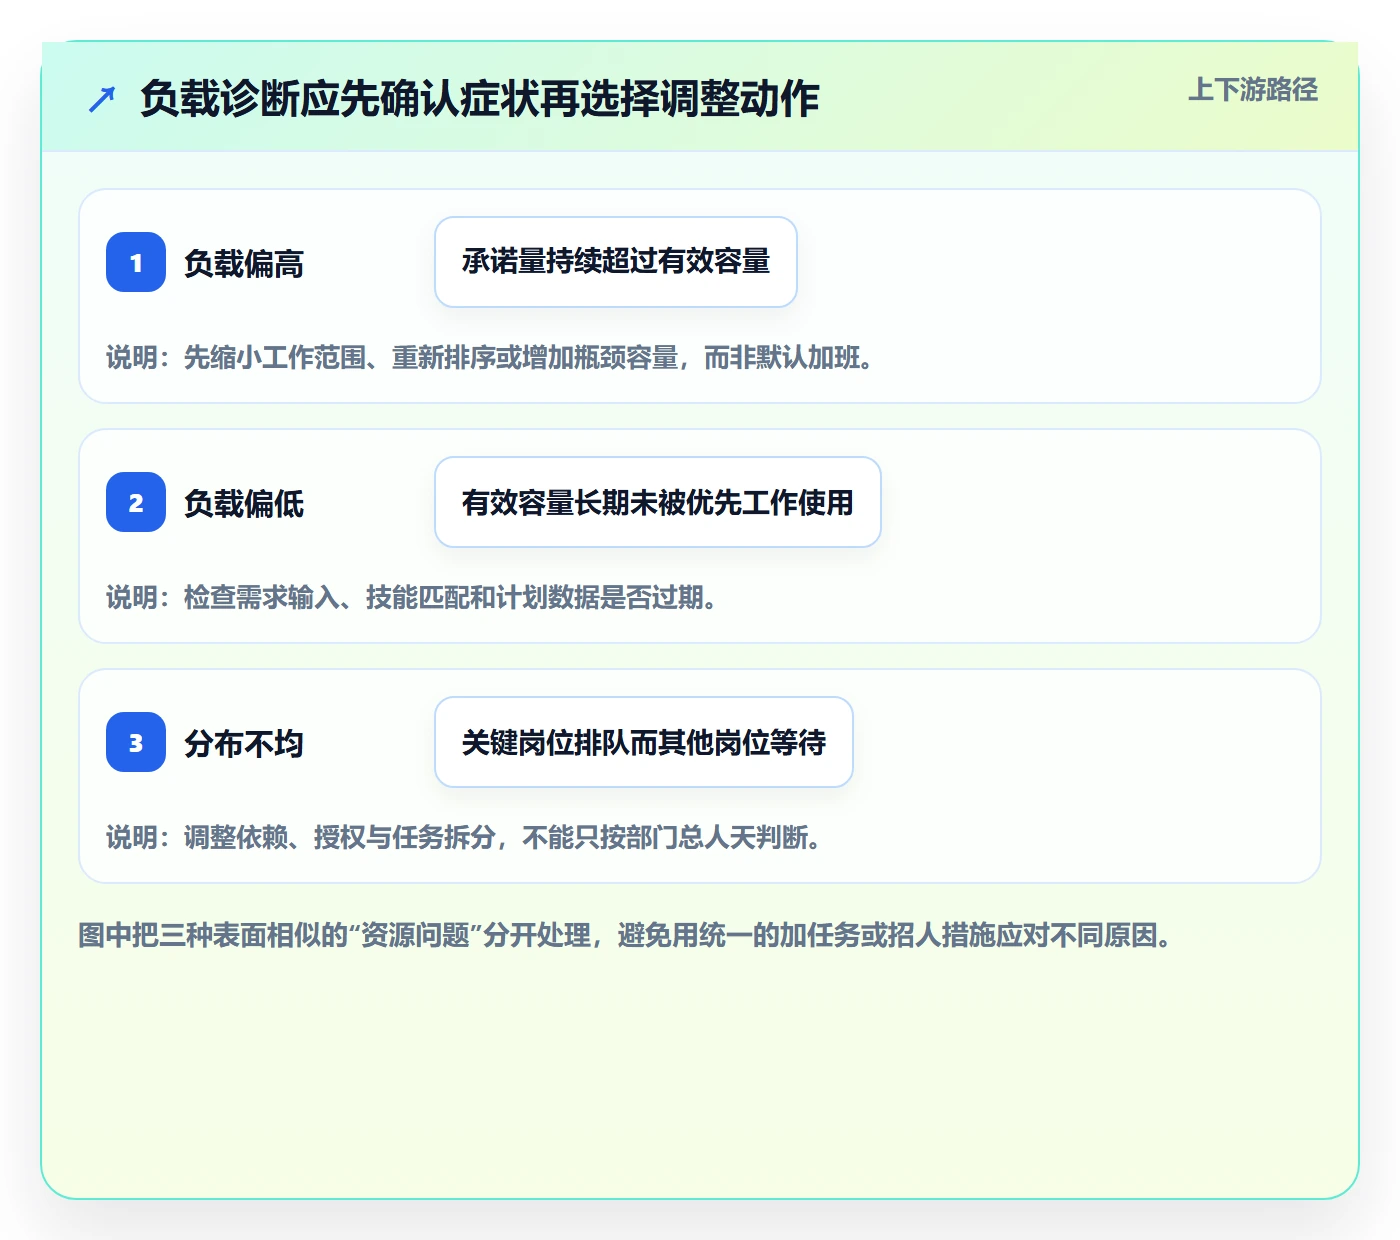Click the 承诺量持续超过有效容量 box
1400x1240 pixels.
pos(616,262)
